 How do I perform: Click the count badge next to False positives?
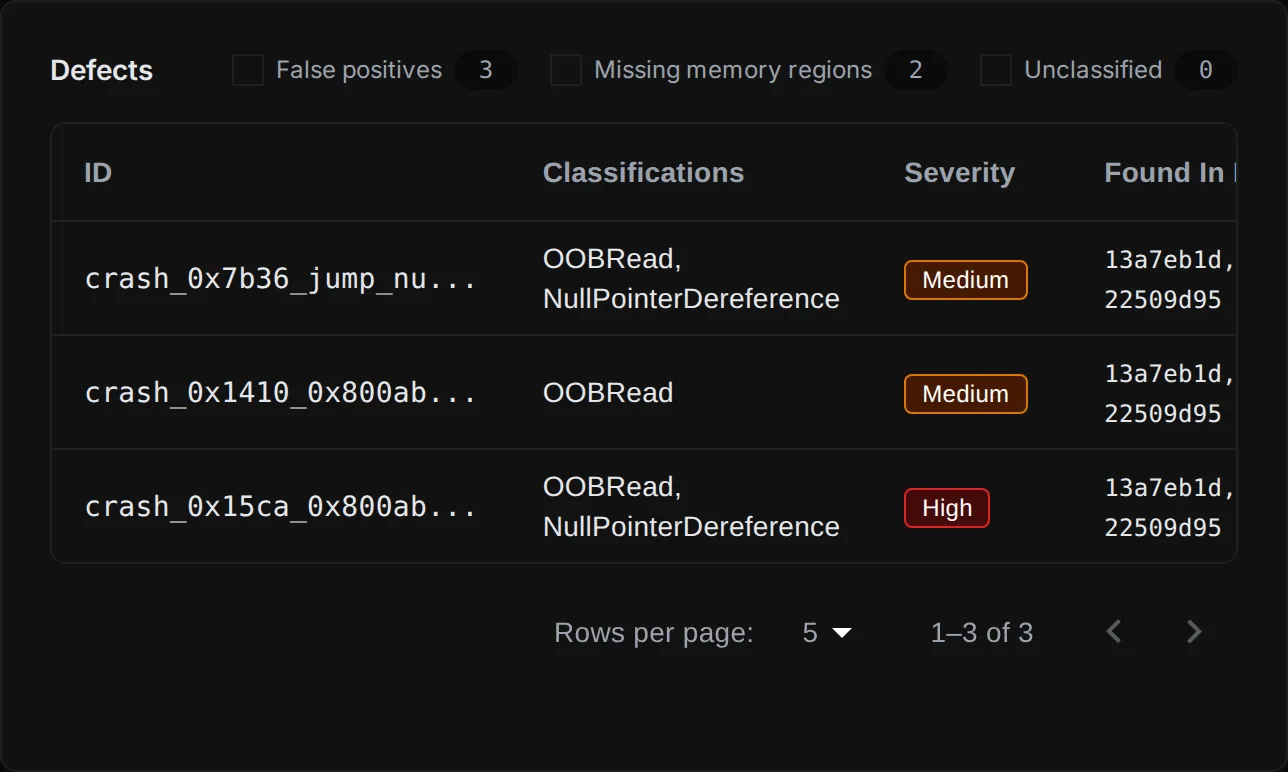click(486, 70)
